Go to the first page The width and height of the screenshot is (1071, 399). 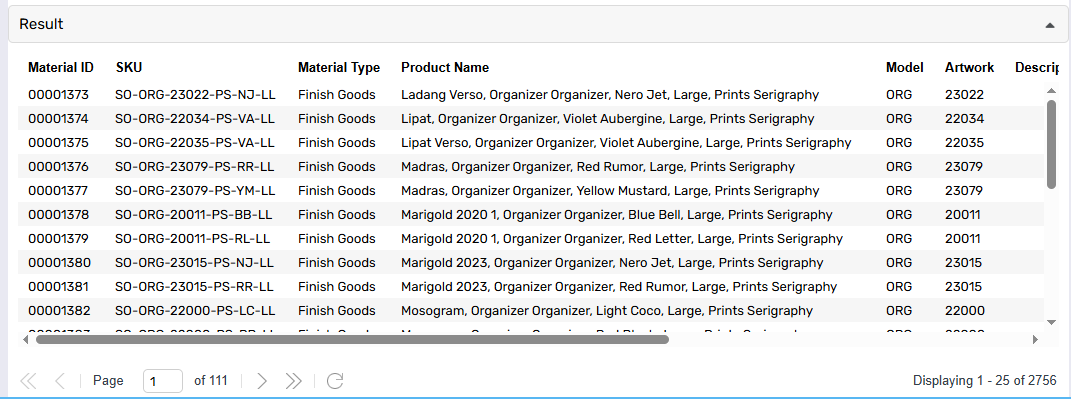pos(28,381)
